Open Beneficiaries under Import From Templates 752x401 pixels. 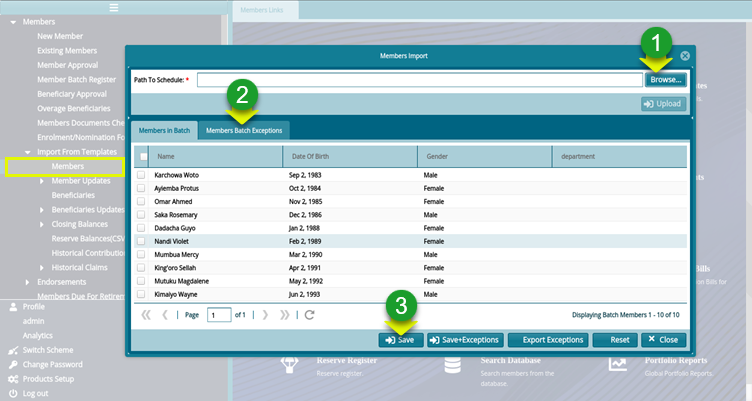(73, 195)
